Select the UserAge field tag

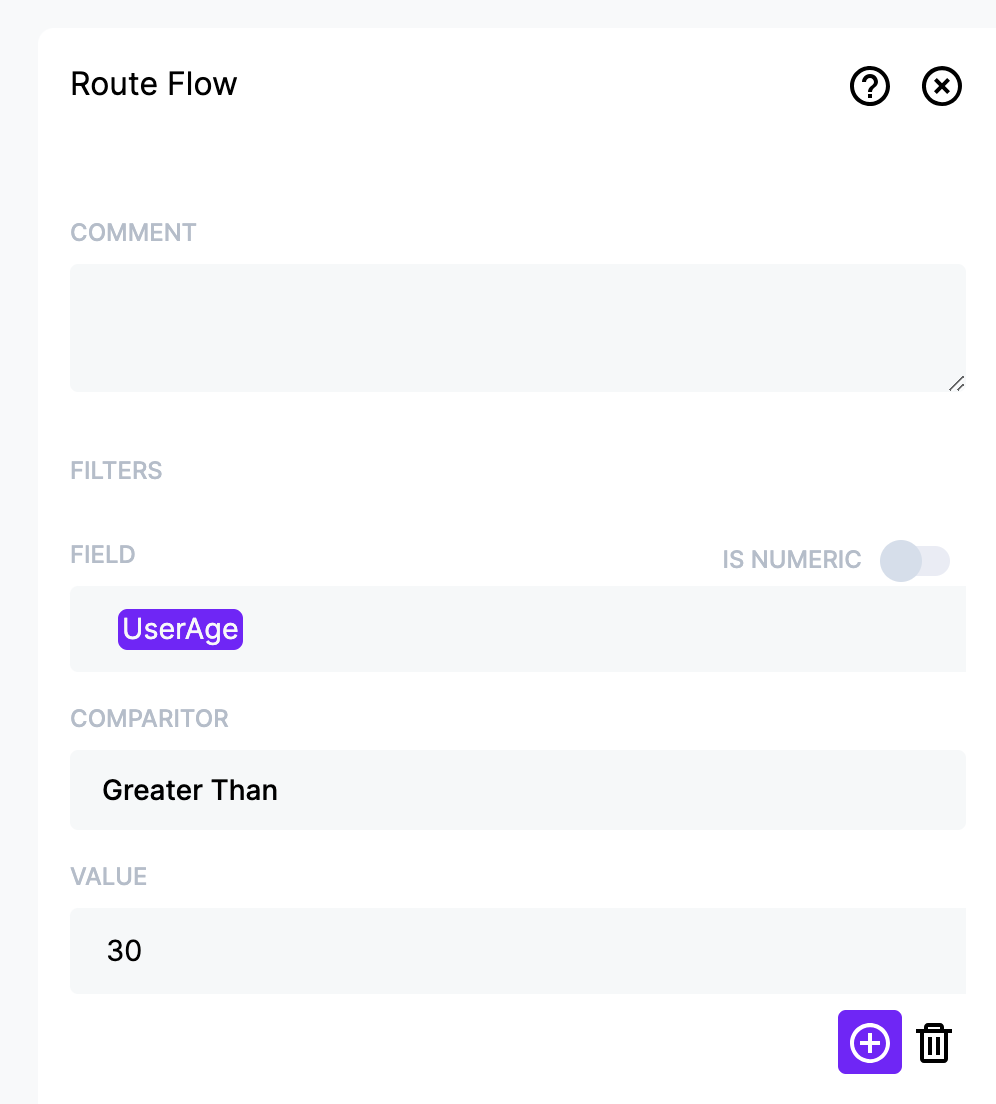point(180,629)
